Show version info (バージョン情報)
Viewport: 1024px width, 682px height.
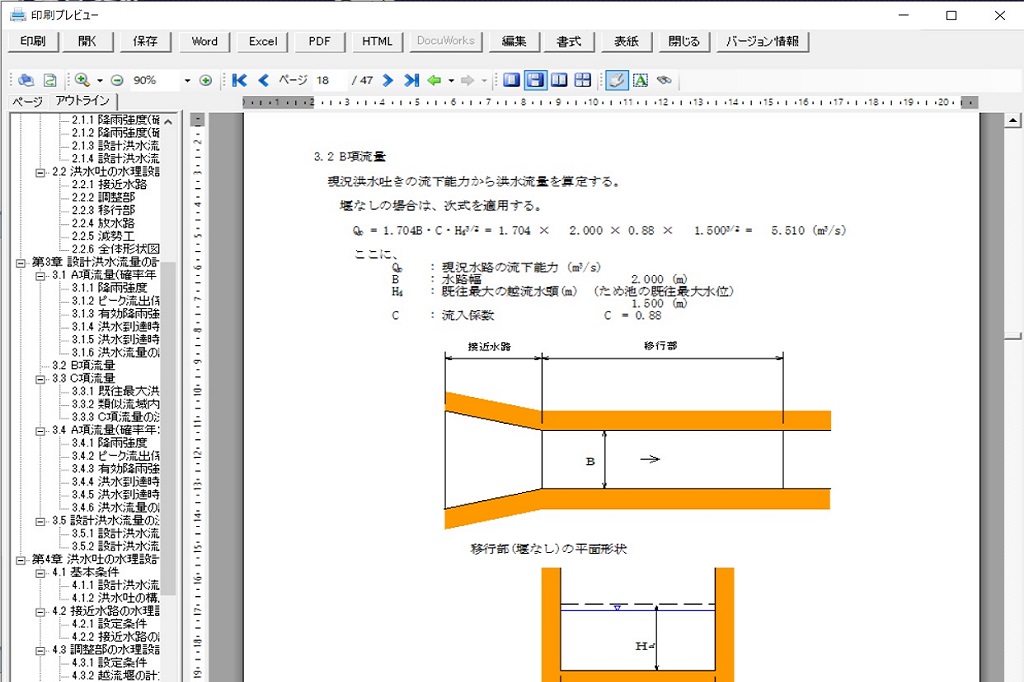(762, 41)
